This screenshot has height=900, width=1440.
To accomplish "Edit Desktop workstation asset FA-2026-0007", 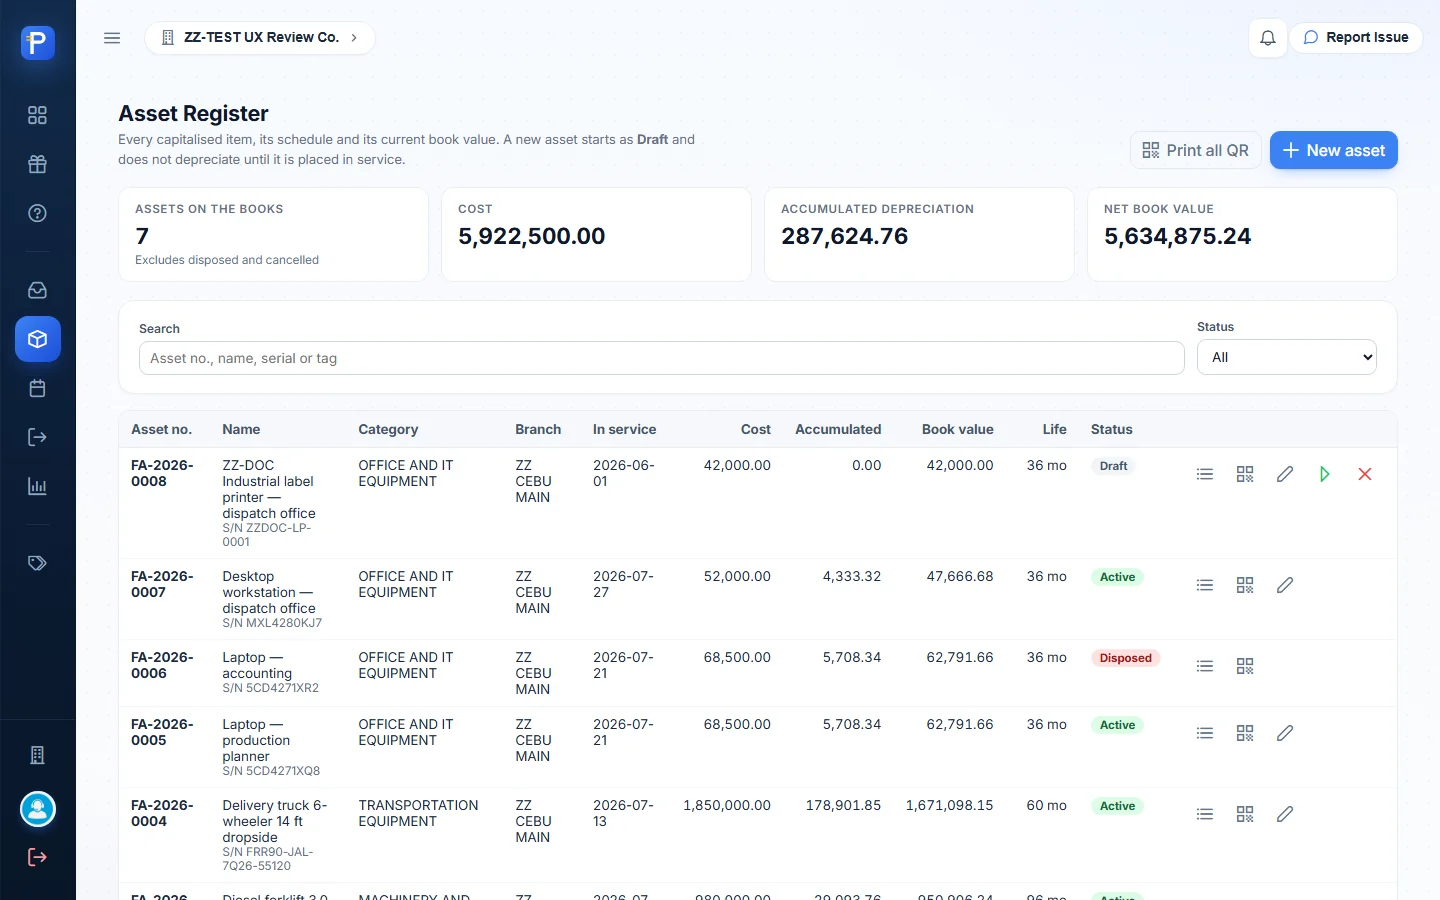I will tap(1285, 585).
